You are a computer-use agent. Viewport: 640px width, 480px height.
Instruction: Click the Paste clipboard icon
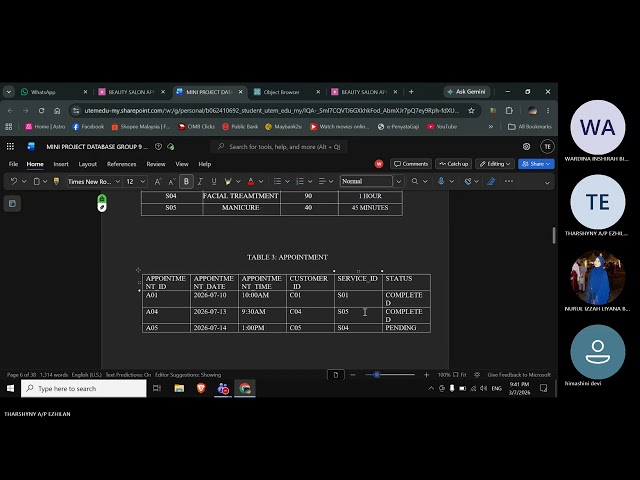coord(36,181)
